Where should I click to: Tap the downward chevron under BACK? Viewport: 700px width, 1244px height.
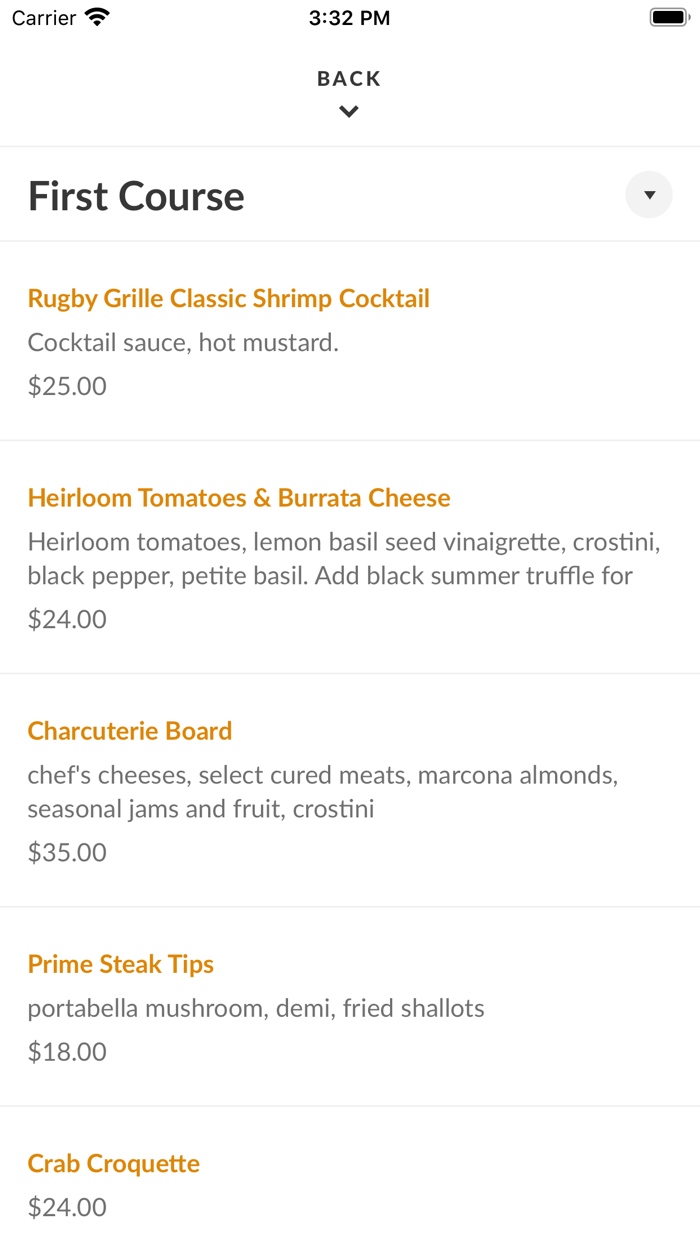coord(348,111)
